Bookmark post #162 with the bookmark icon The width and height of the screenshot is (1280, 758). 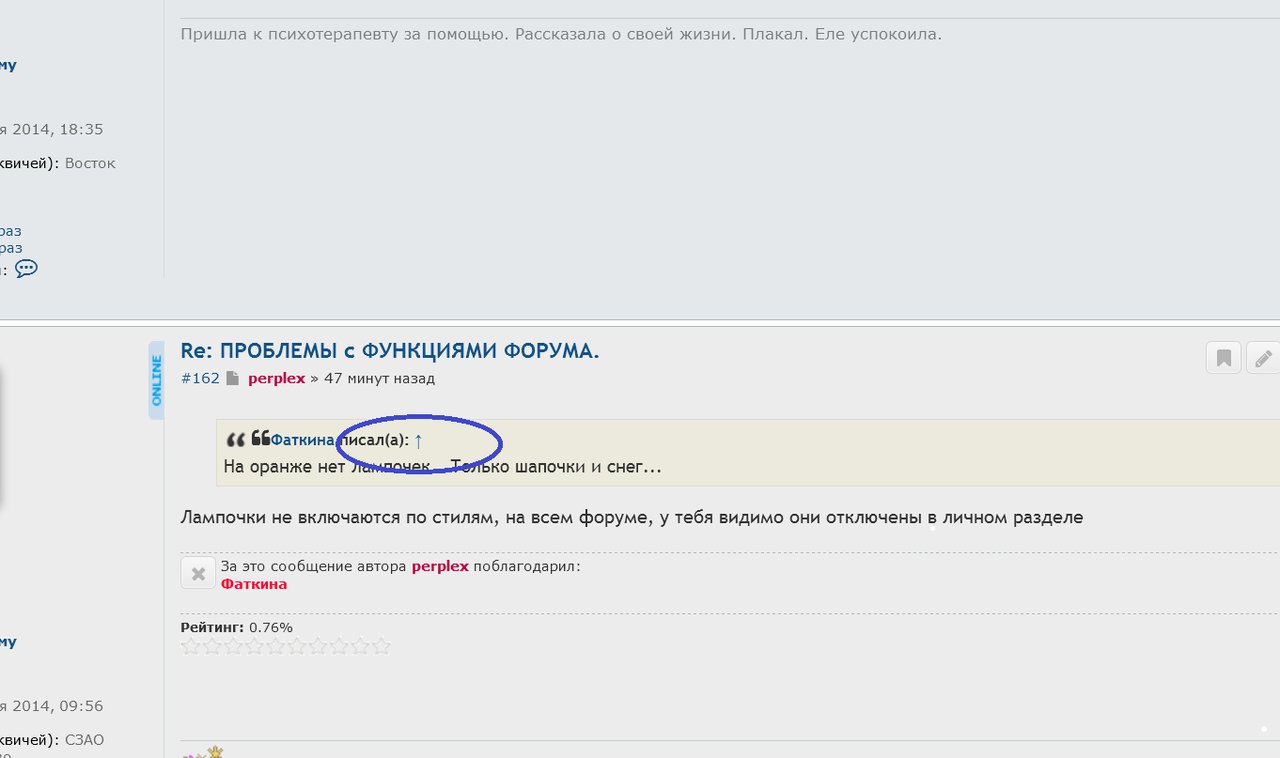(1223, 358)
